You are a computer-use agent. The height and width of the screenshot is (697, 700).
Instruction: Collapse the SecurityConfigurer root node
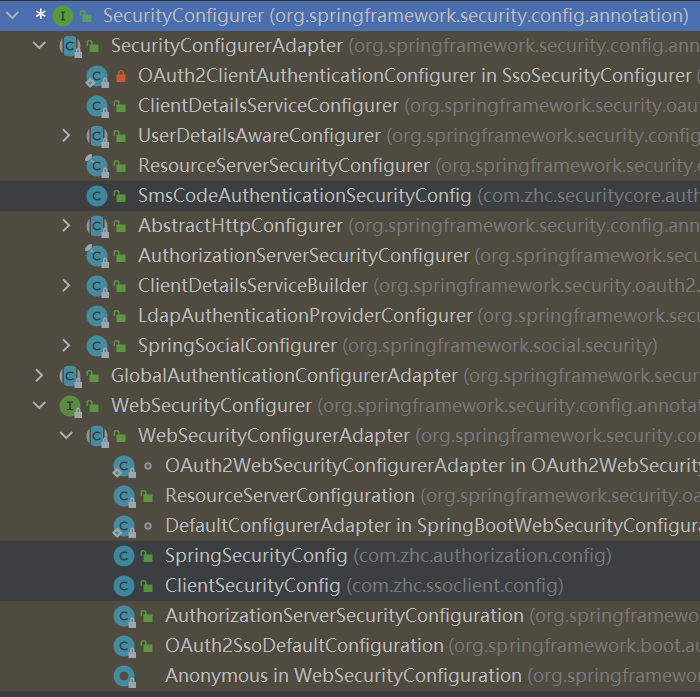click(12, 16)
